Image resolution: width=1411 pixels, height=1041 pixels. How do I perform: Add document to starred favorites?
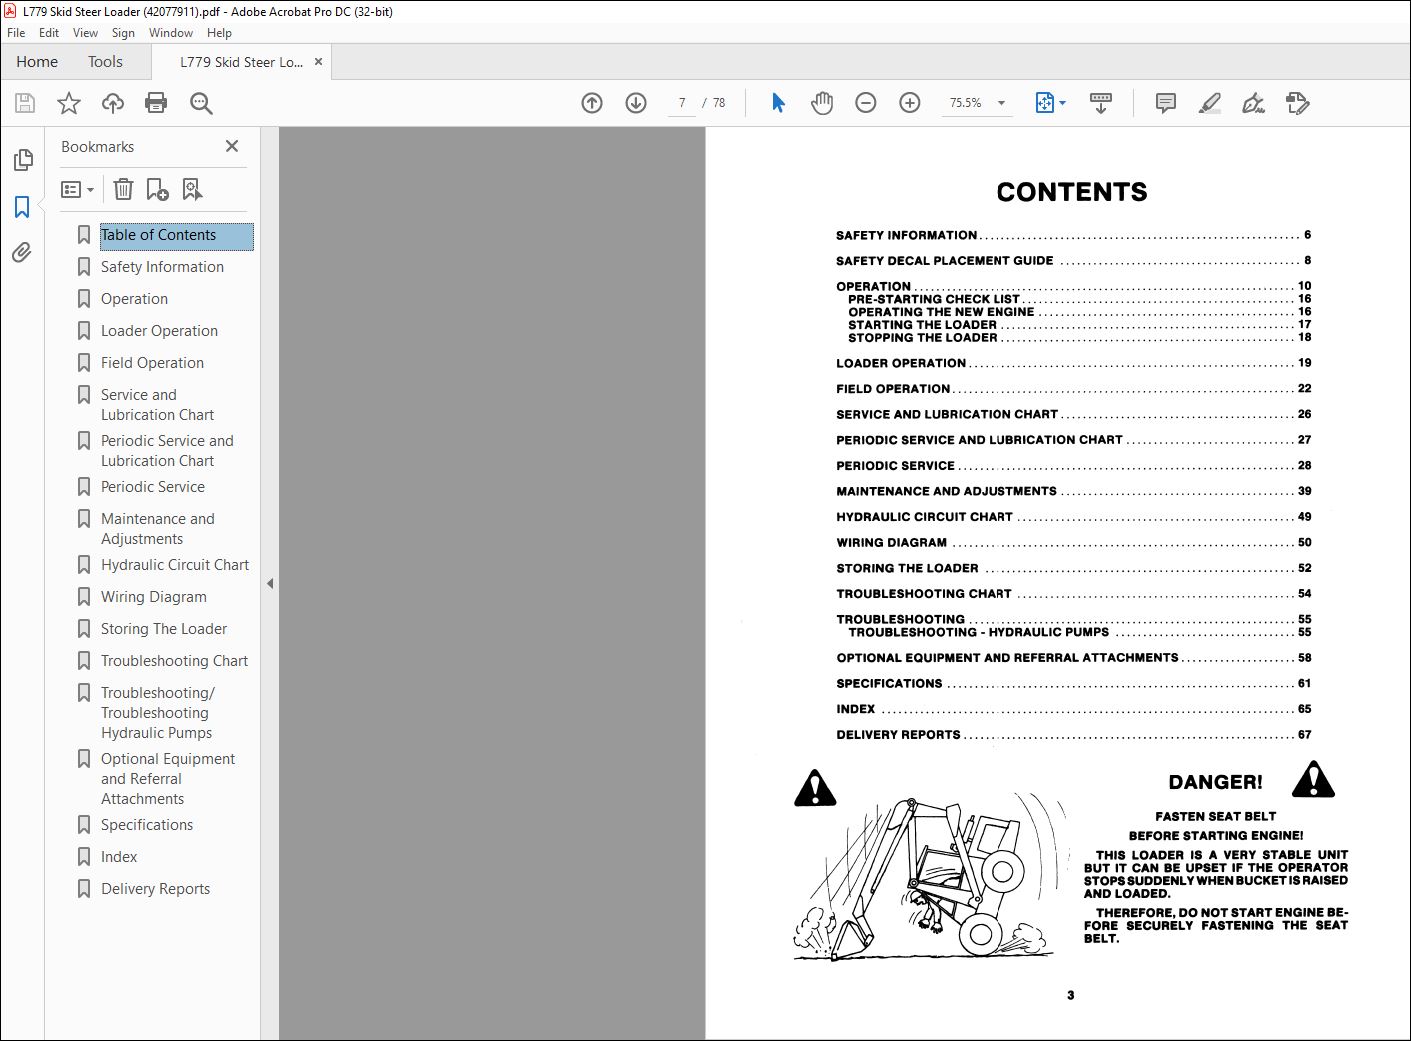click(x=69, y=103)
